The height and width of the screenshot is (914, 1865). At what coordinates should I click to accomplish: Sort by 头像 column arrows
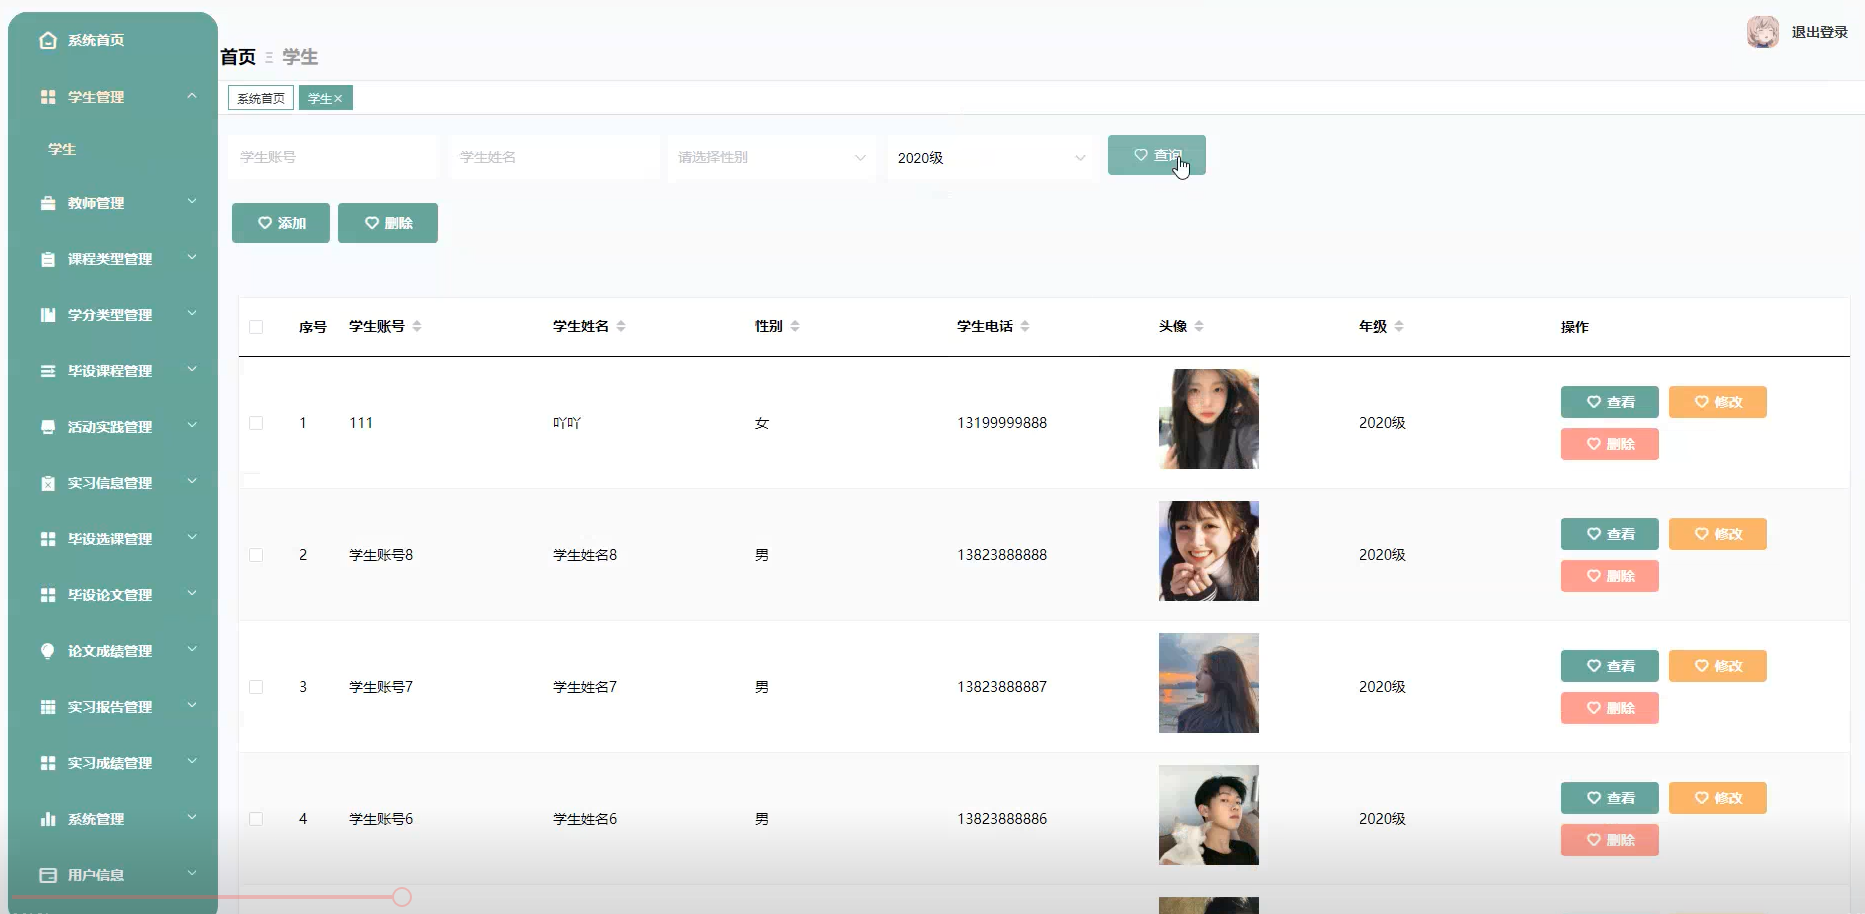[x=1199, y=326]
